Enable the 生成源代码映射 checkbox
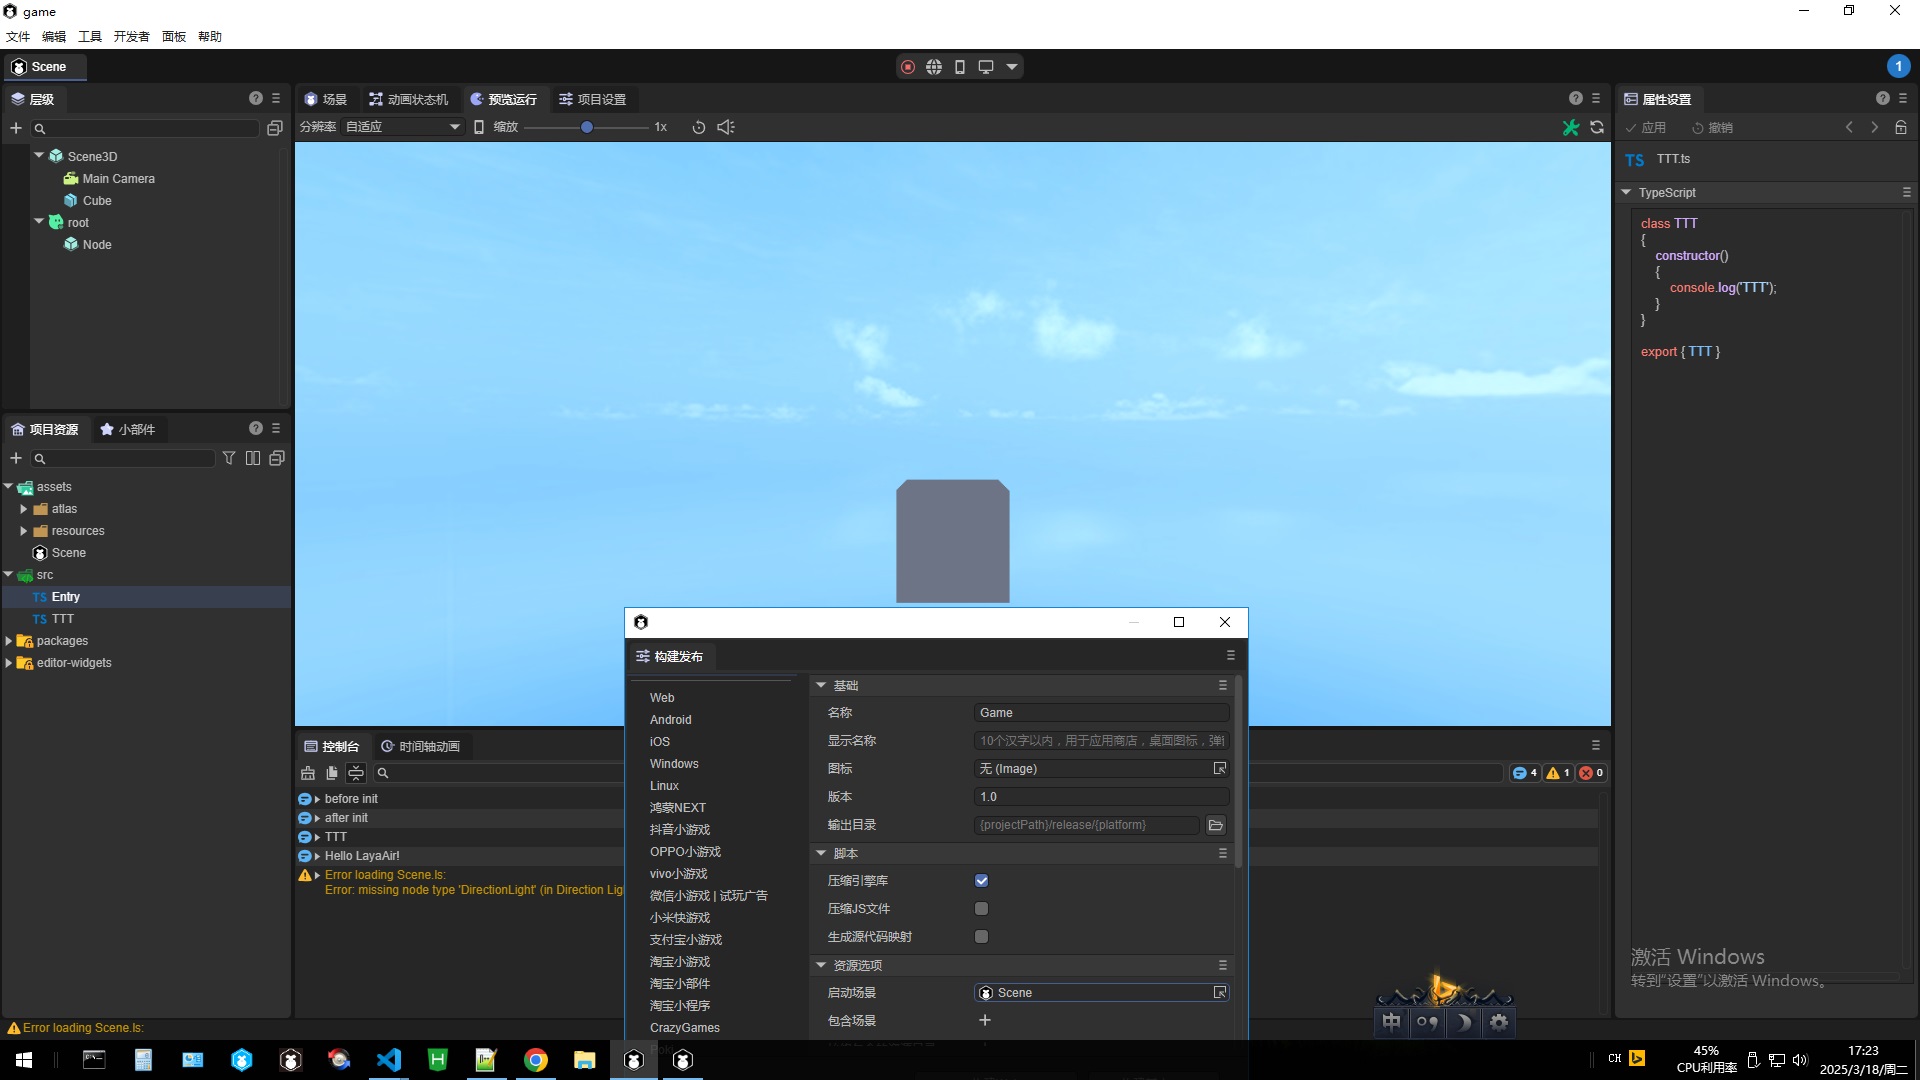This screenshot has width=1920, height=1080. (981, 937)
